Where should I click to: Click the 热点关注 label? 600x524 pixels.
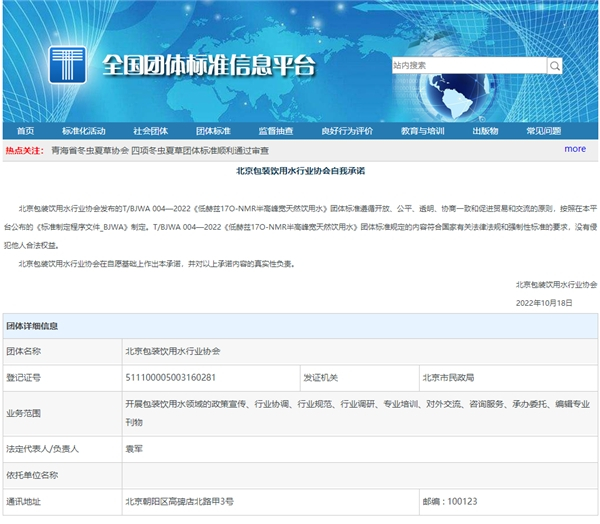(24, 151)
